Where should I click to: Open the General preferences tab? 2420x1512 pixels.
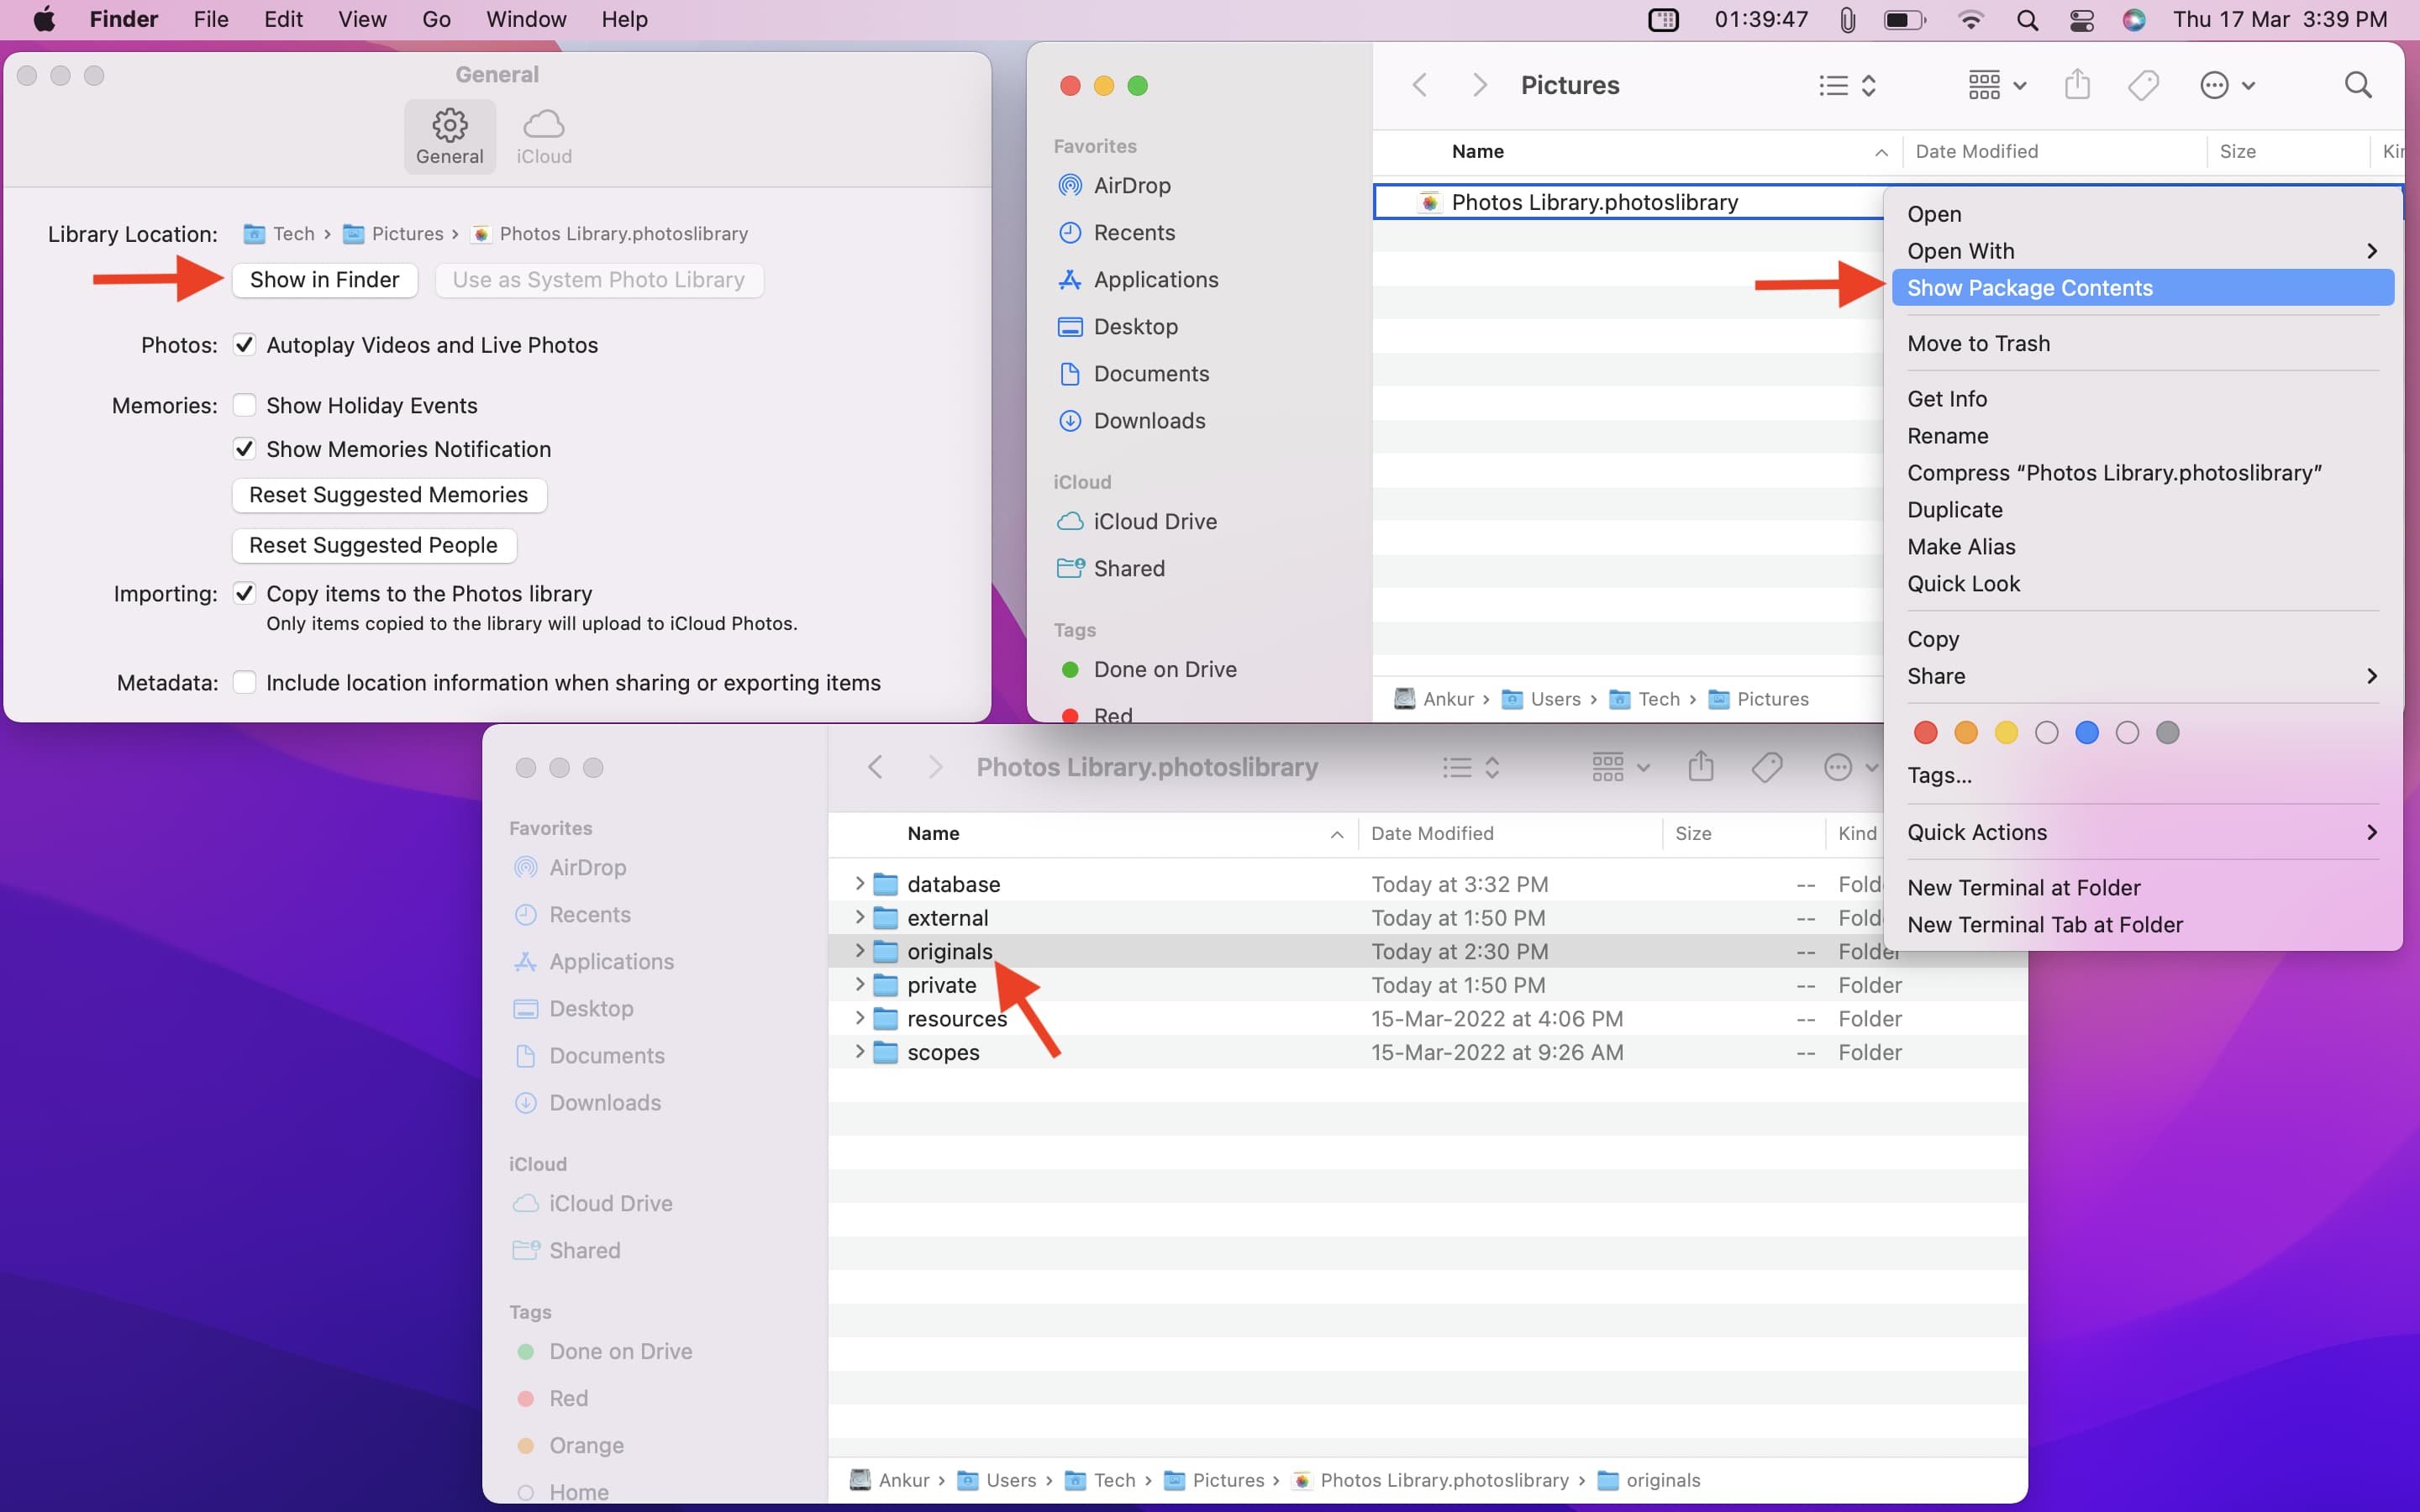point(450,136)
